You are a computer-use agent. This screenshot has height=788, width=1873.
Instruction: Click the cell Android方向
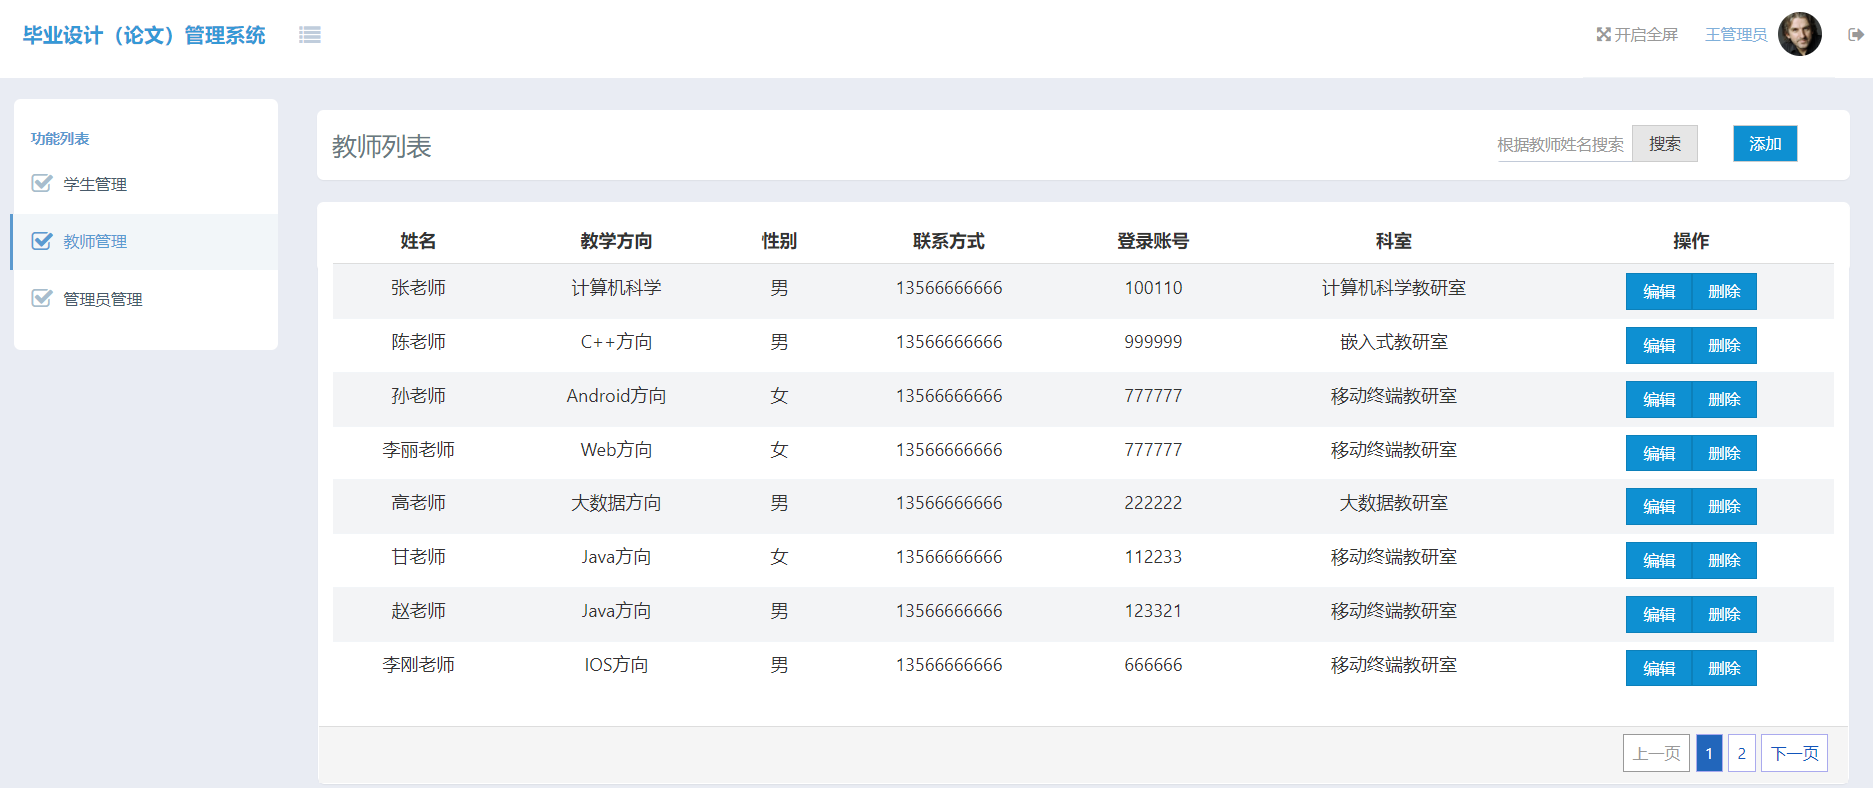pyautogui.click(x=616, y=396)
